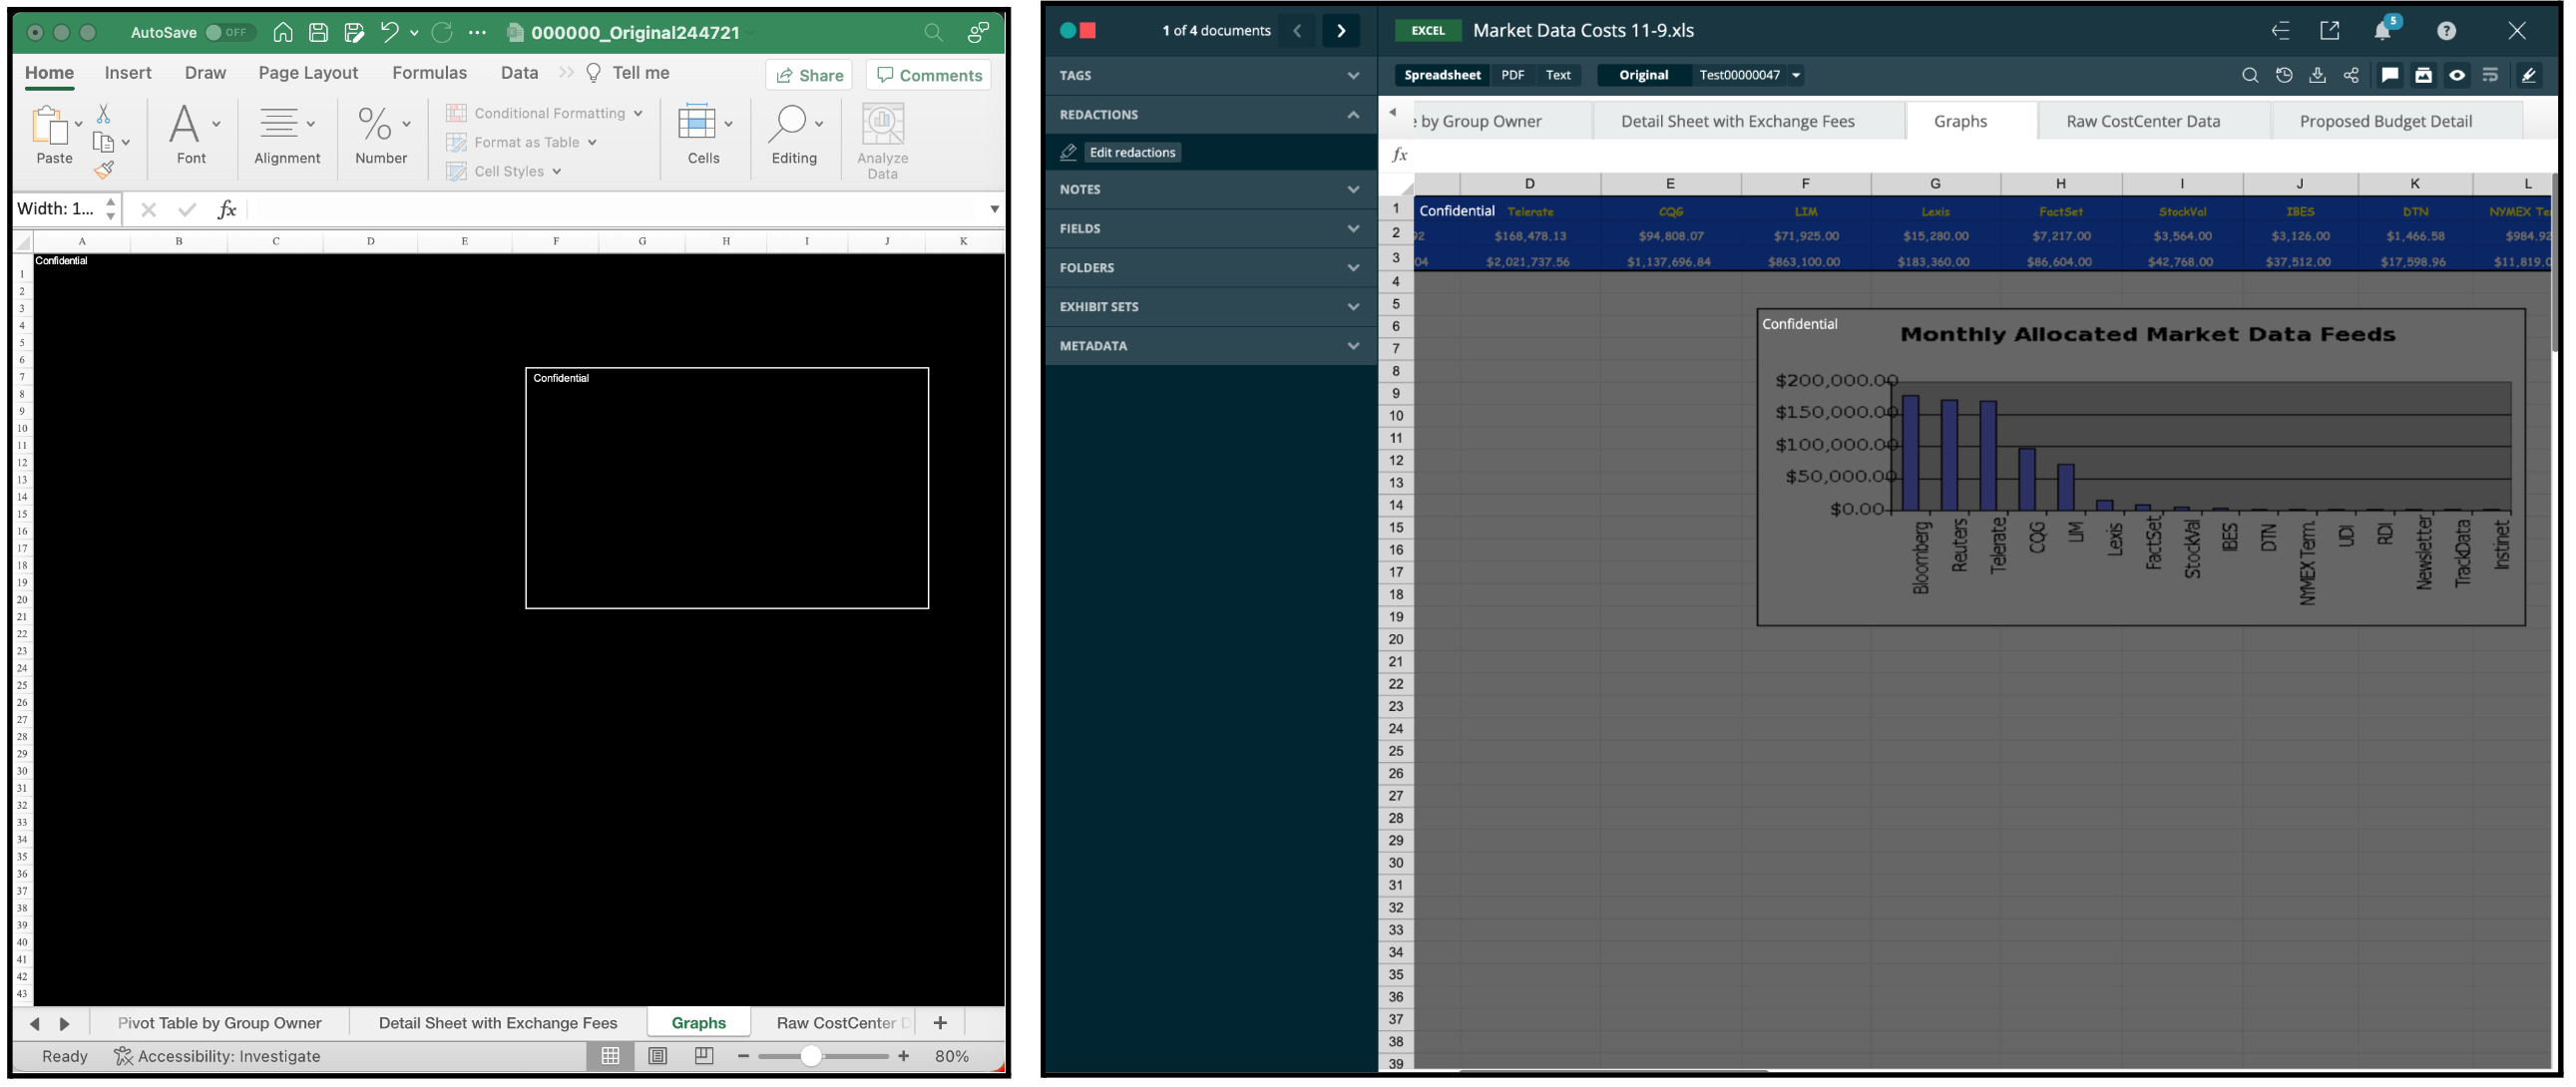Click the notifications bell icon
This screenshot has width=2576, height=1087.
[2384, 30]
